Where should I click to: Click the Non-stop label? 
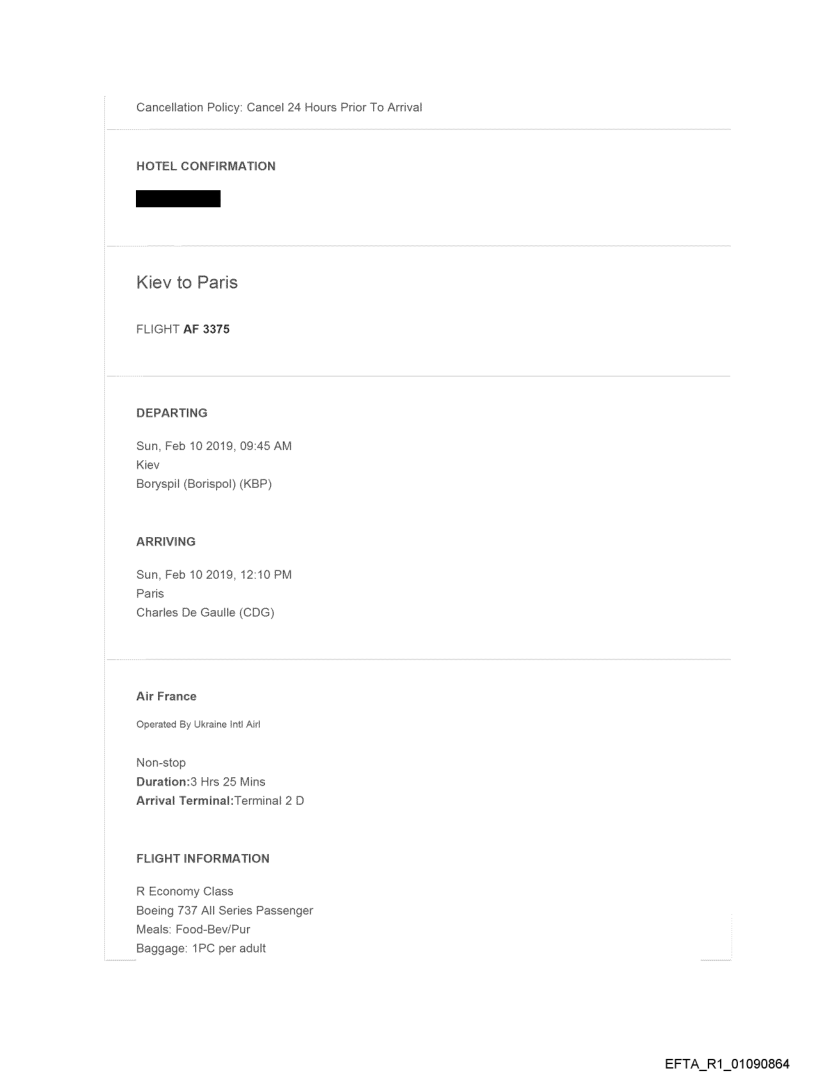pos(161,763)
